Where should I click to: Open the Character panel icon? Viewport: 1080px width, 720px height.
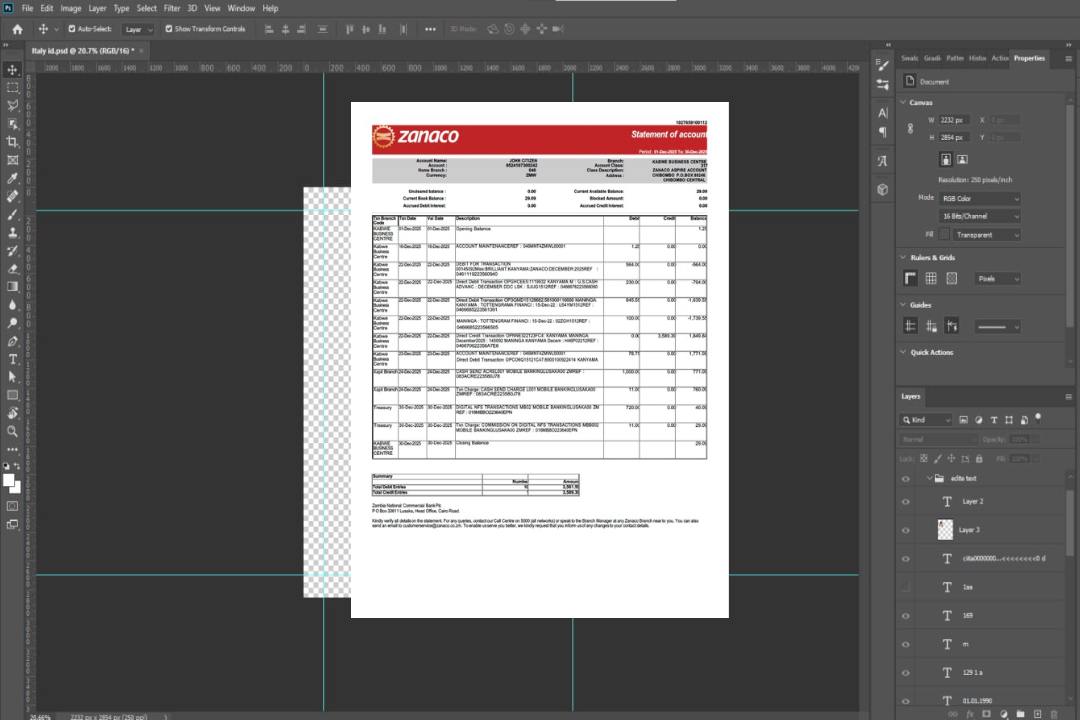pyautogui.click(x=882, y=112)
